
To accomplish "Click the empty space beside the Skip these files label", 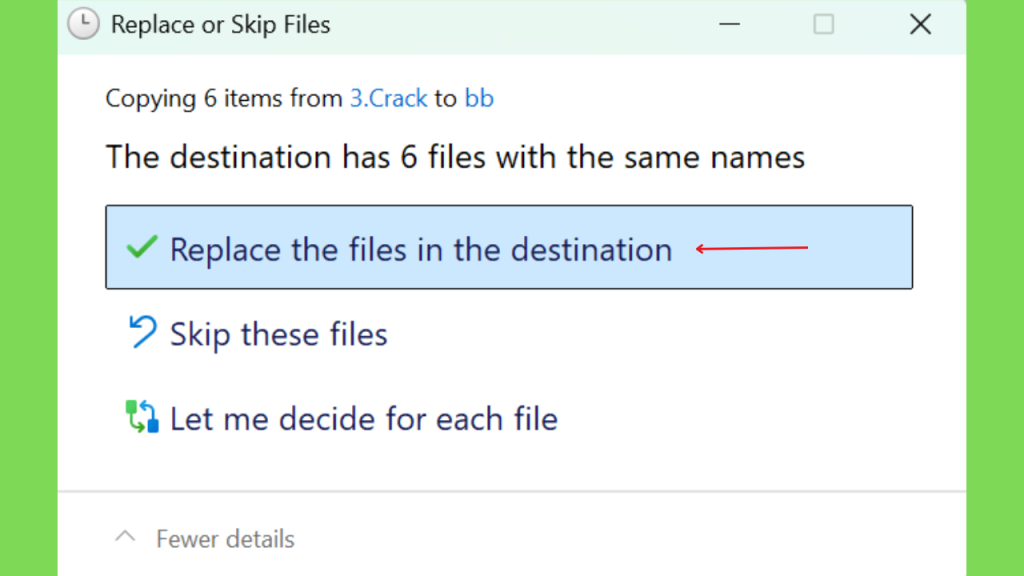I will coord(650,334).
